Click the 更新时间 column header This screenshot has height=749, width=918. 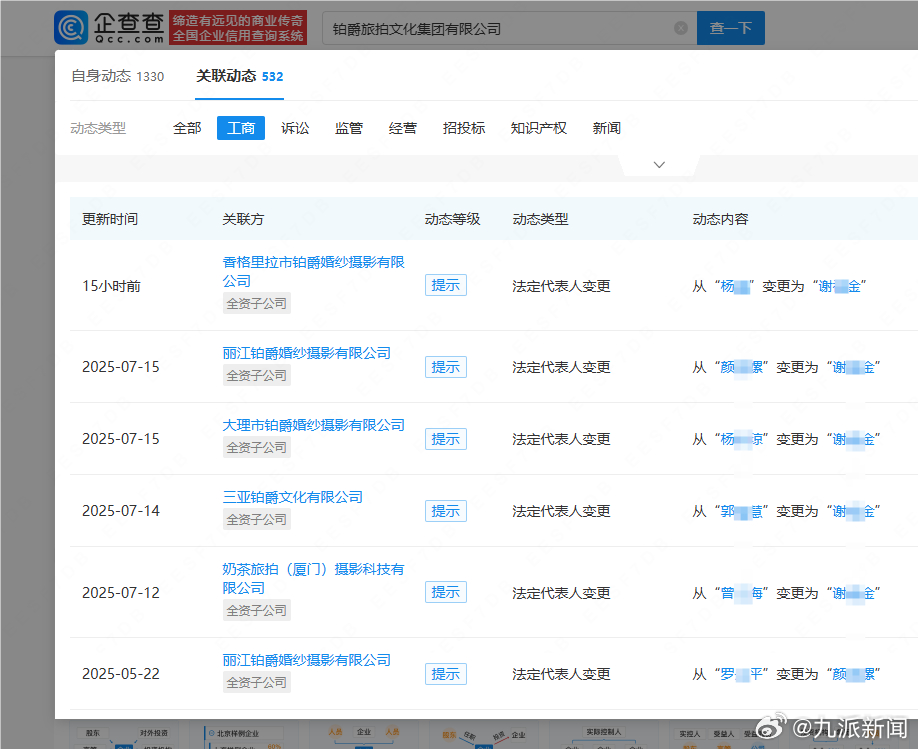(x=110, y=219)
